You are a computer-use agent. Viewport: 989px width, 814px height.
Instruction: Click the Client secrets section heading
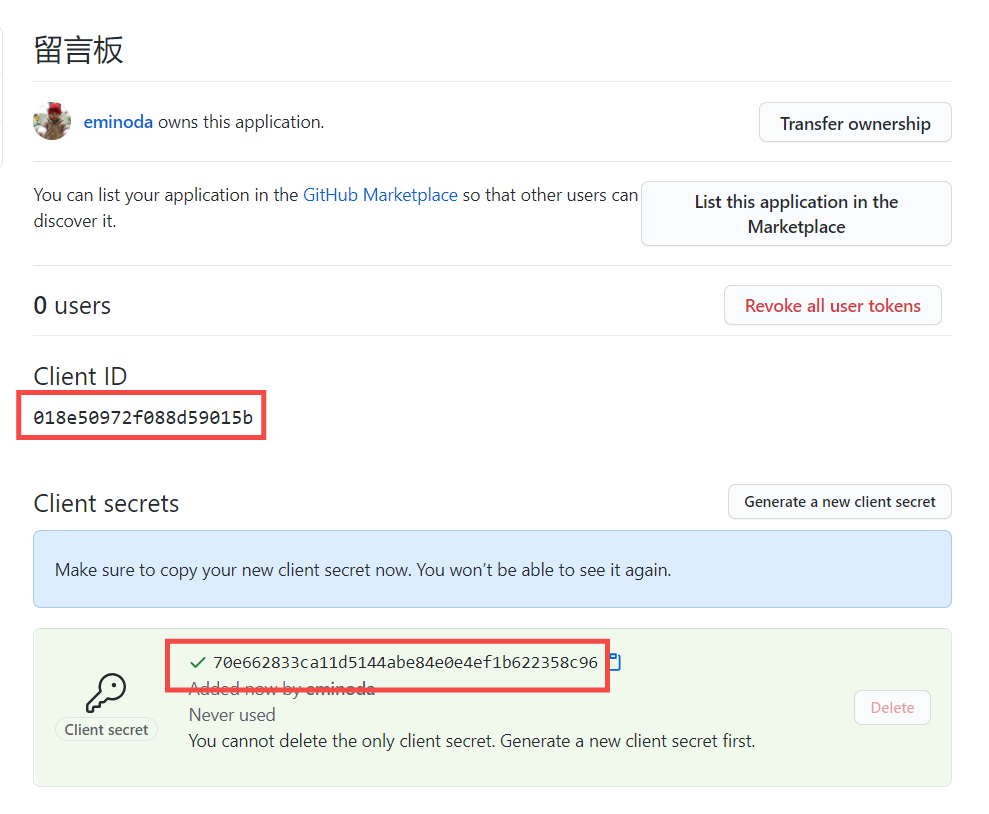106,503
